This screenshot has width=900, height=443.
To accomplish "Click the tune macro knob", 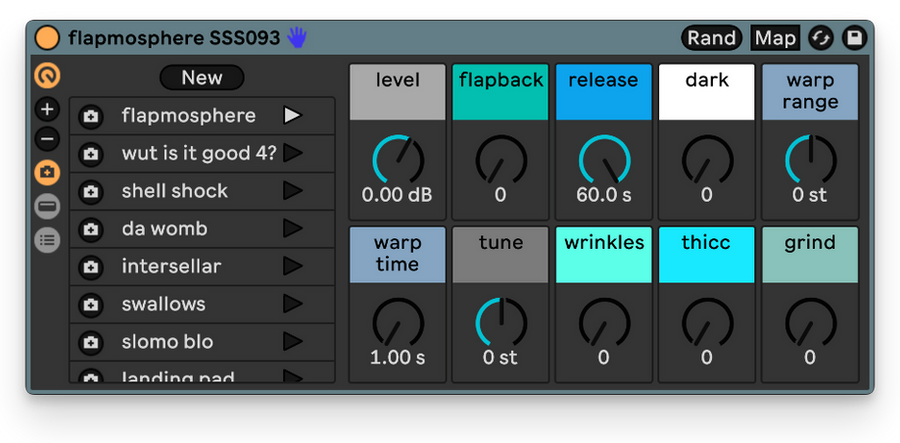I will [501, 322].
